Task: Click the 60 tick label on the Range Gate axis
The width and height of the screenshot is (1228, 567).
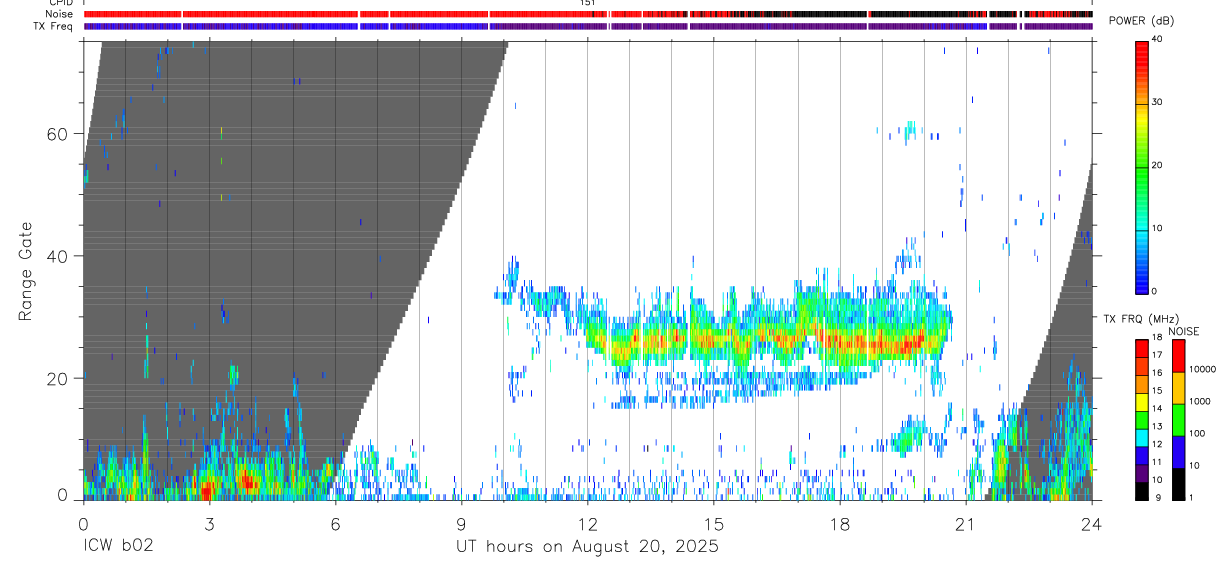Action: pyautogui.click(x=57, y=134)
